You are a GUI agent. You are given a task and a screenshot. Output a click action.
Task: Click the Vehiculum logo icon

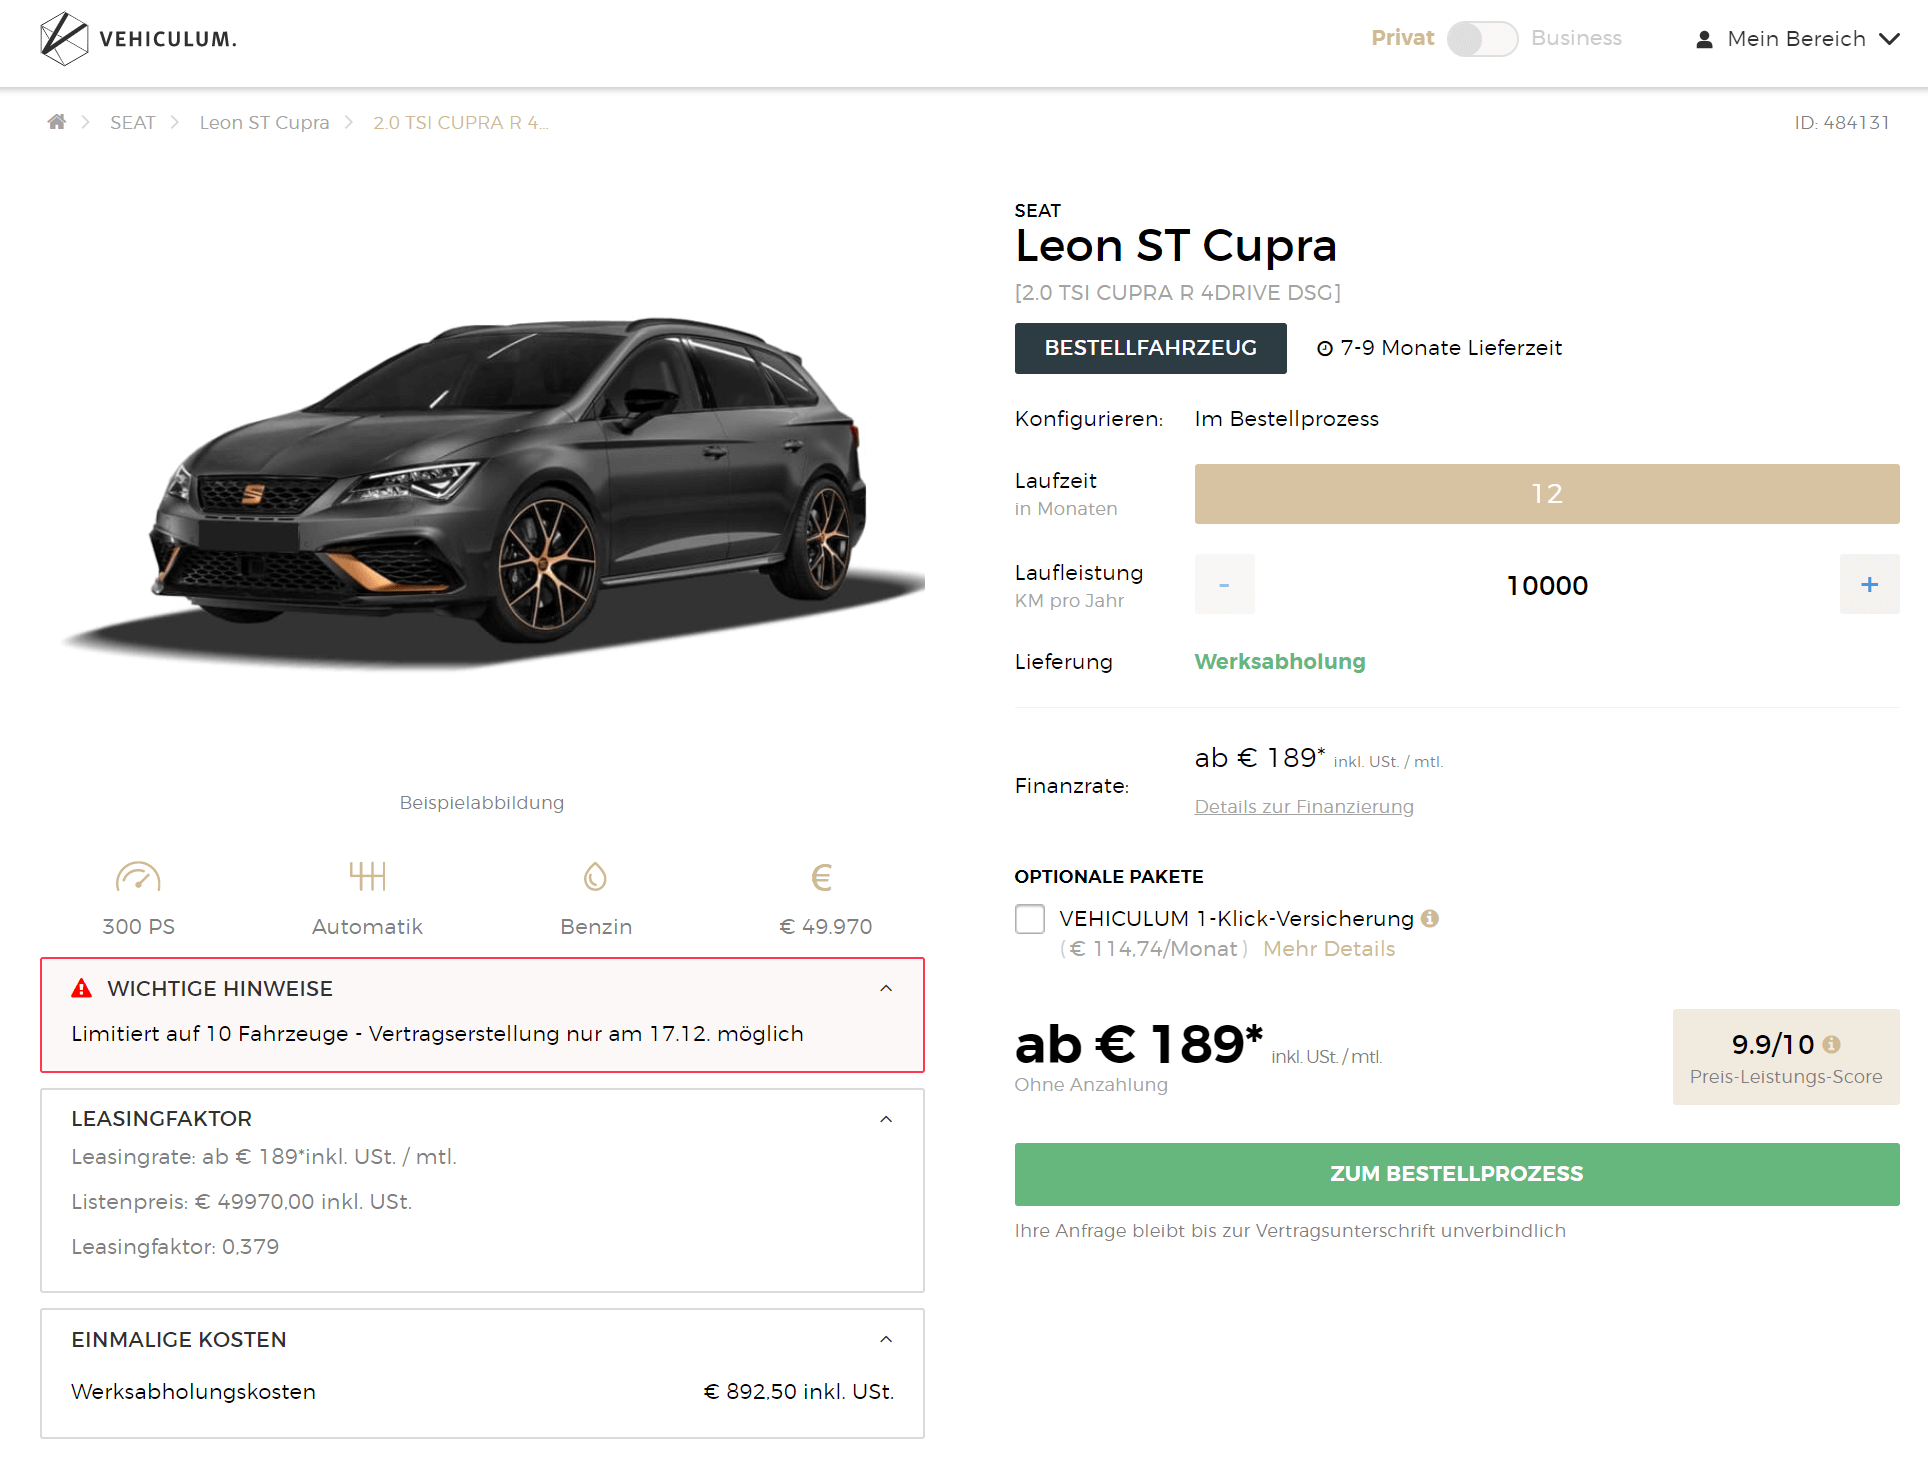coord(64,39)
